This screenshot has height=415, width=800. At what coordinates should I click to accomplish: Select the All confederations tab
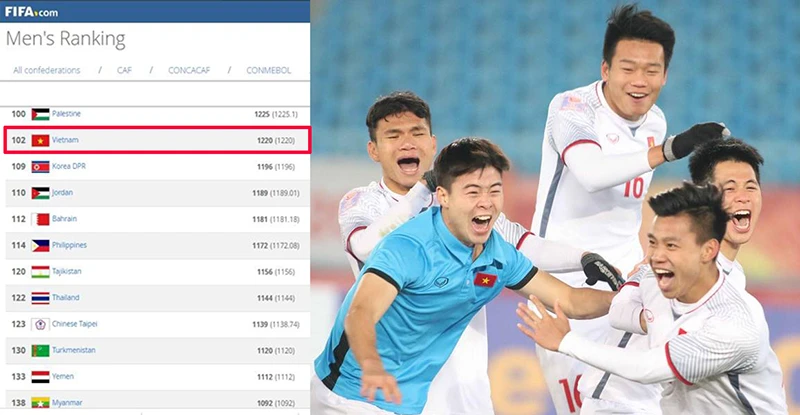point(46,70)
